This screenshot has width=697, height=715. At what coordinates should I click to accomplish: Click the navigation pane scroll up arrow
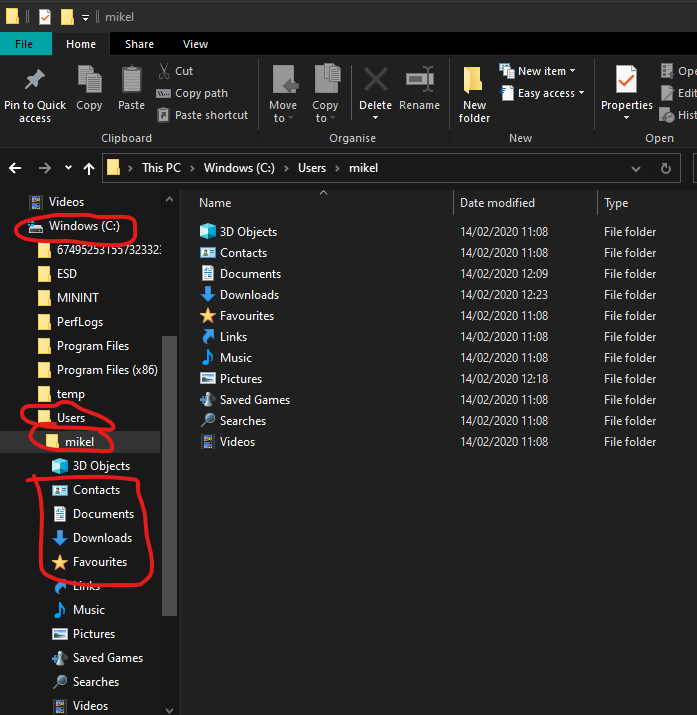coord(169,199)
